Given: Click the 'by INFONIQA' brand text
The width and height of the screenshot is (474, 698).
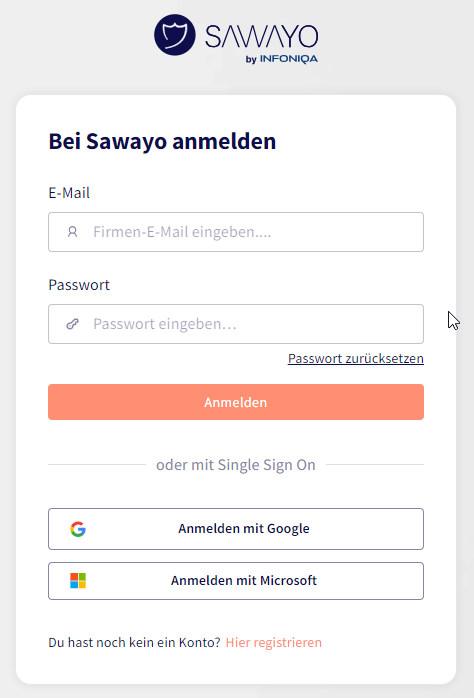Looking at the screenshot, I should (282, 59).
